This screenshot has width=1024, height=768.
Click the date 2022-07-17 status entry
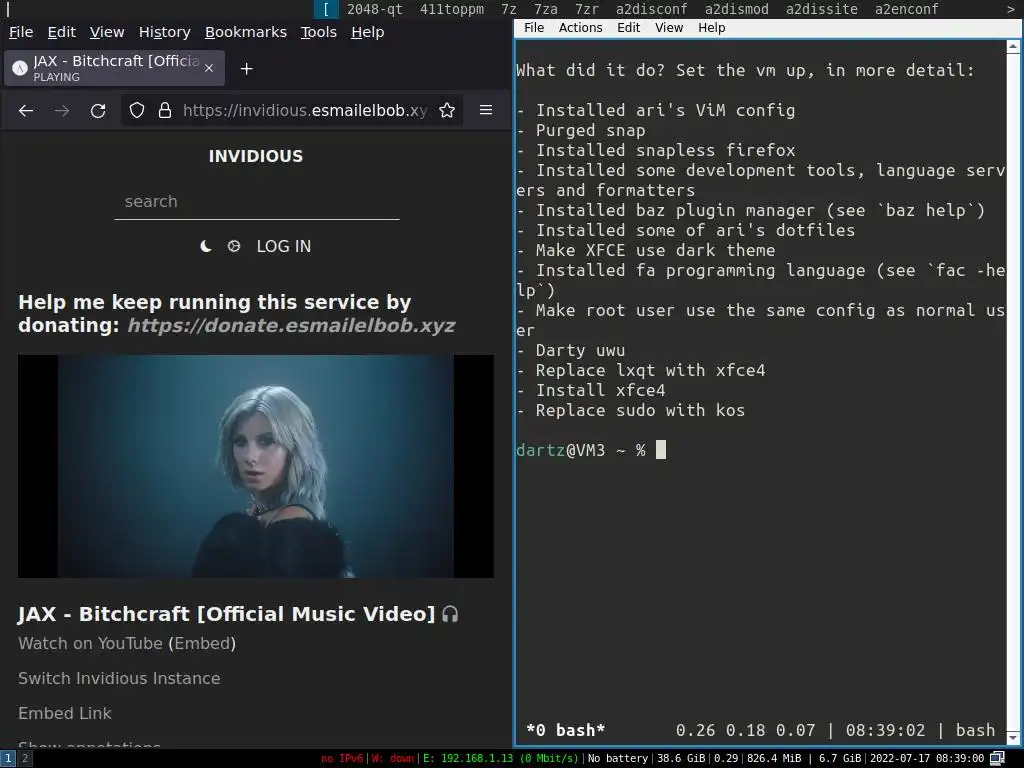pyautogui.click(x=927, y=758)
